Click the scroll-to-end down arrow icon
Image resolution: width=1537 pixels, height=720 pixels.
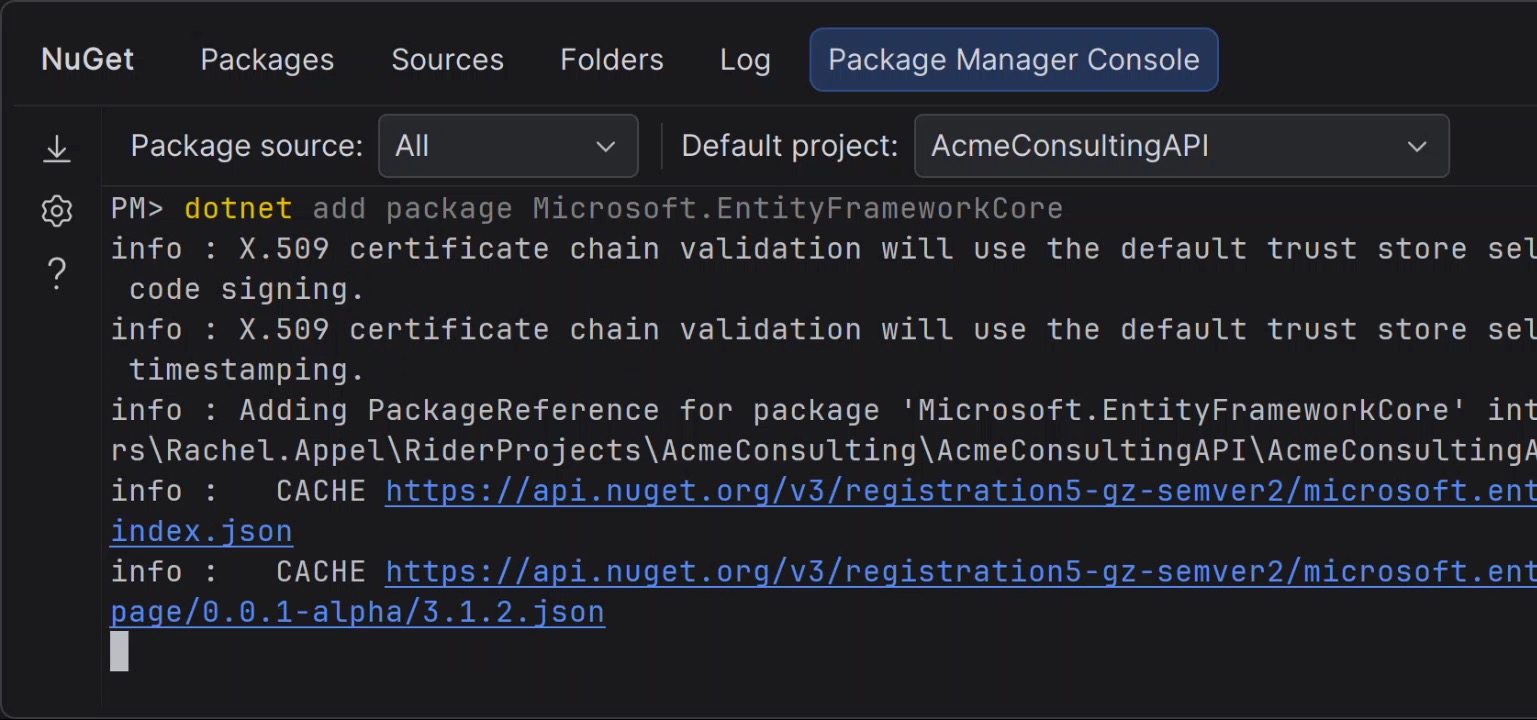[57, 149]
